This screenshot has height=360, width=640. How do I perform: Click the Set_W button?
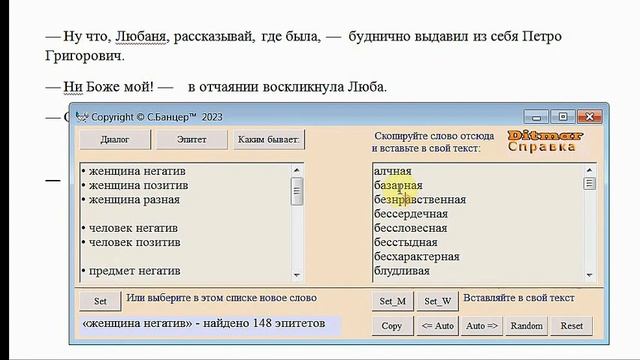point(437,301)
